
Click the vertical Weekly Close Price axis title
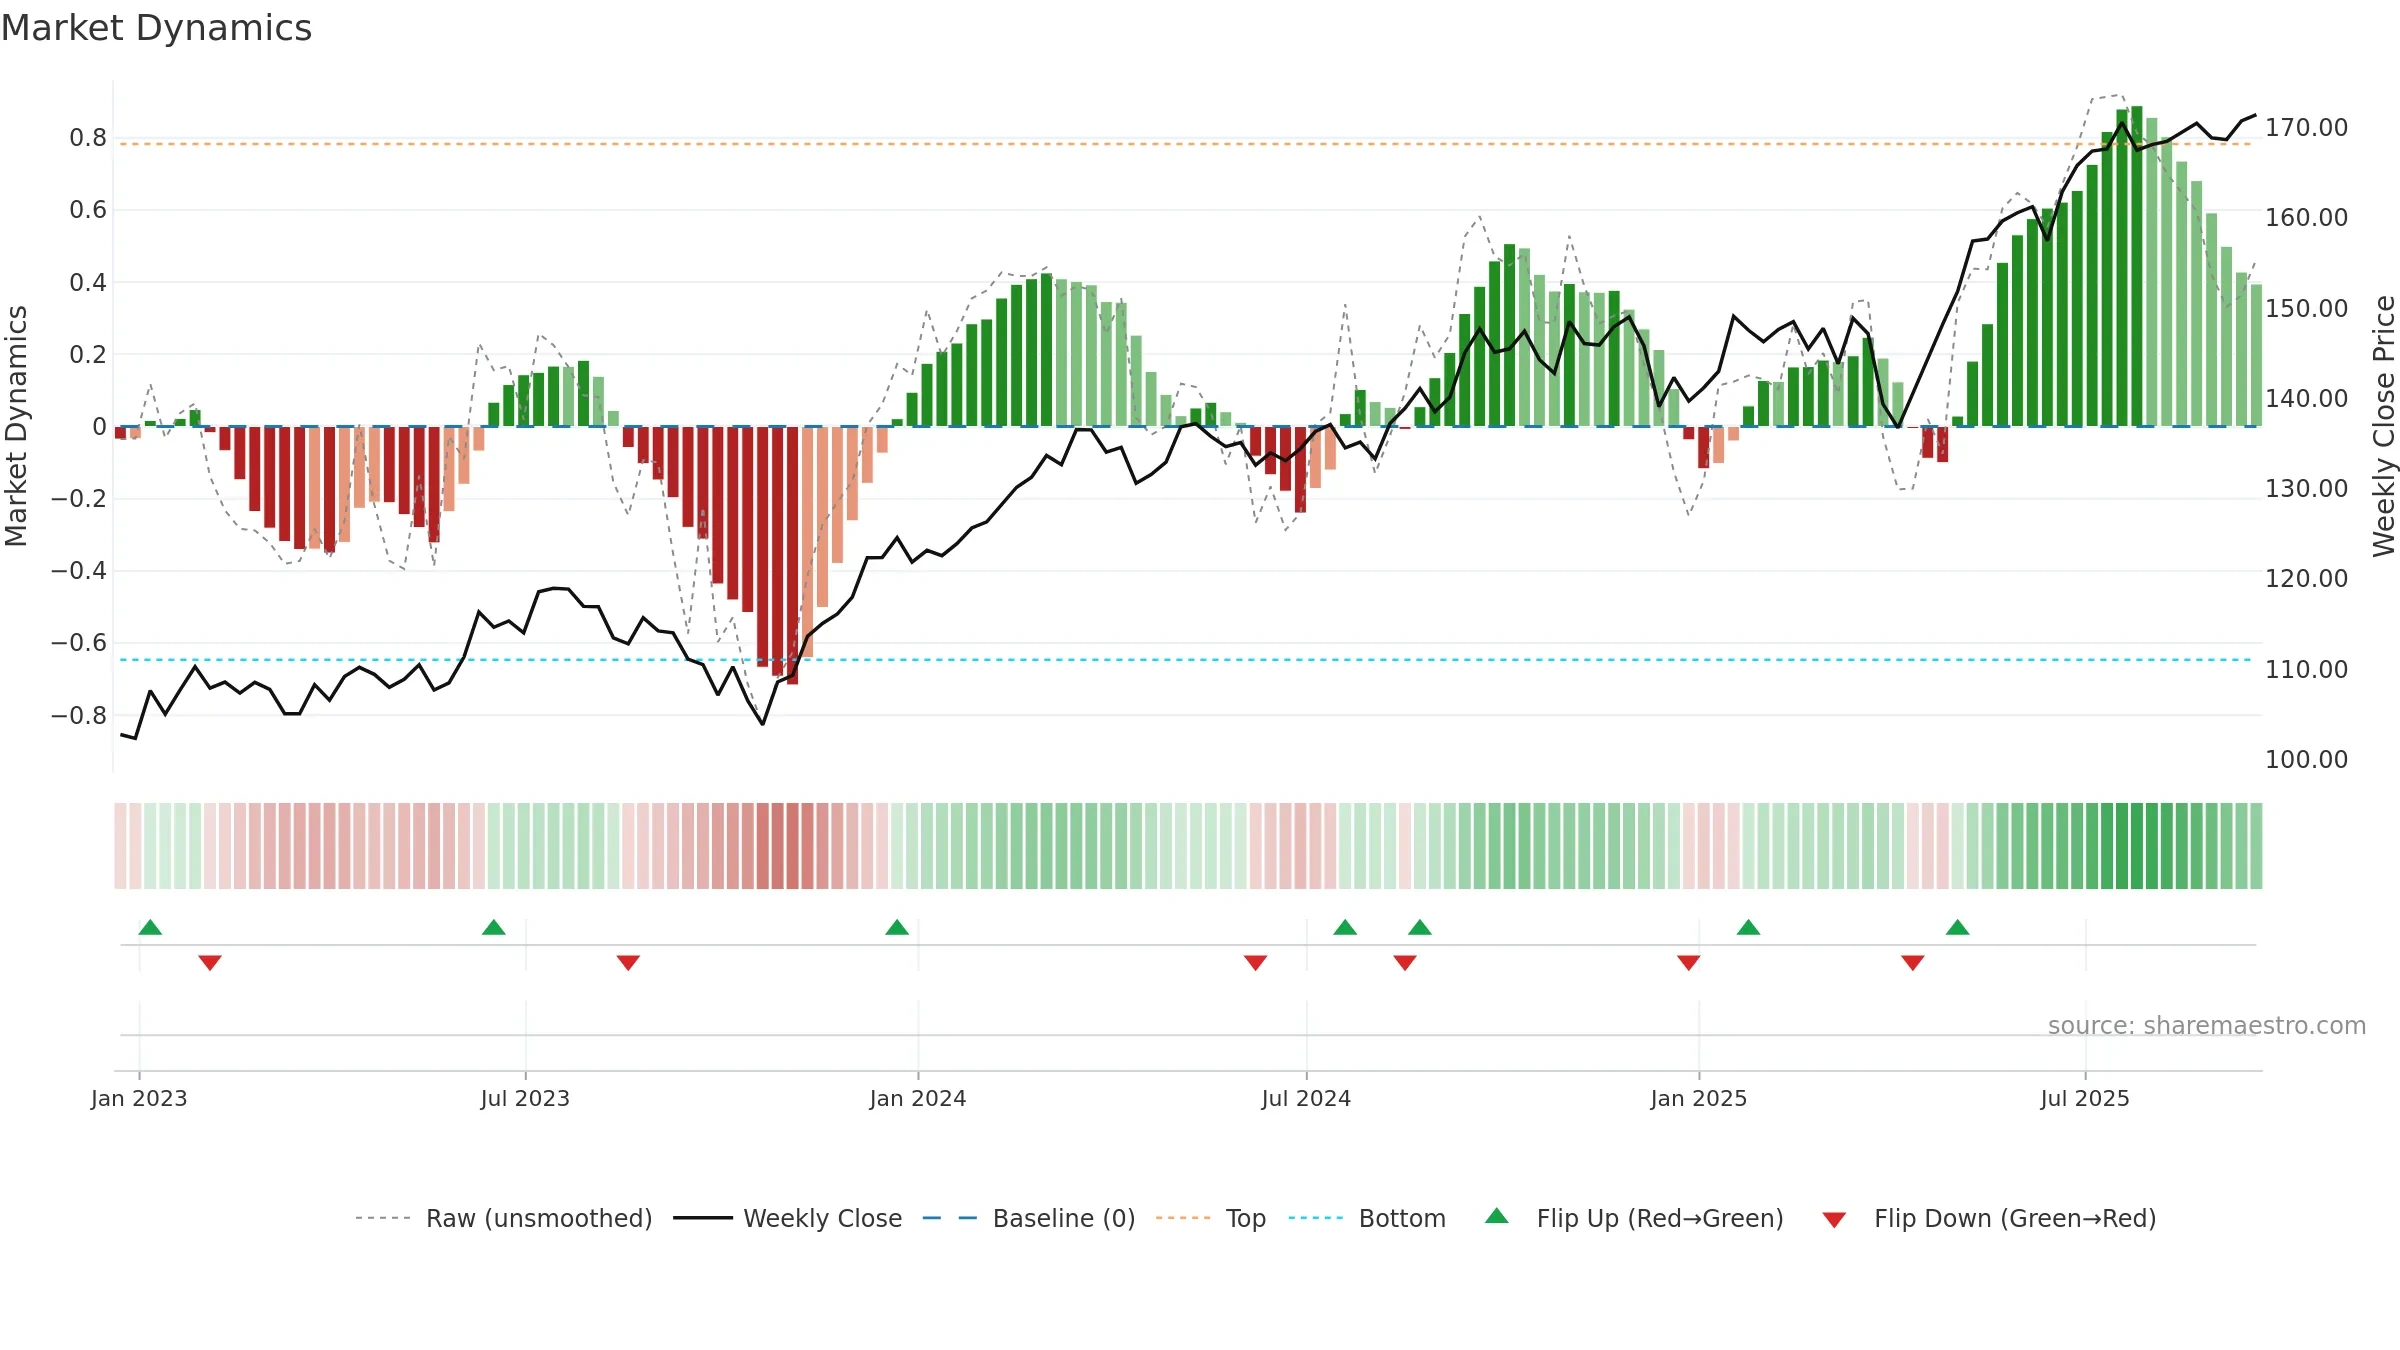2384,426
